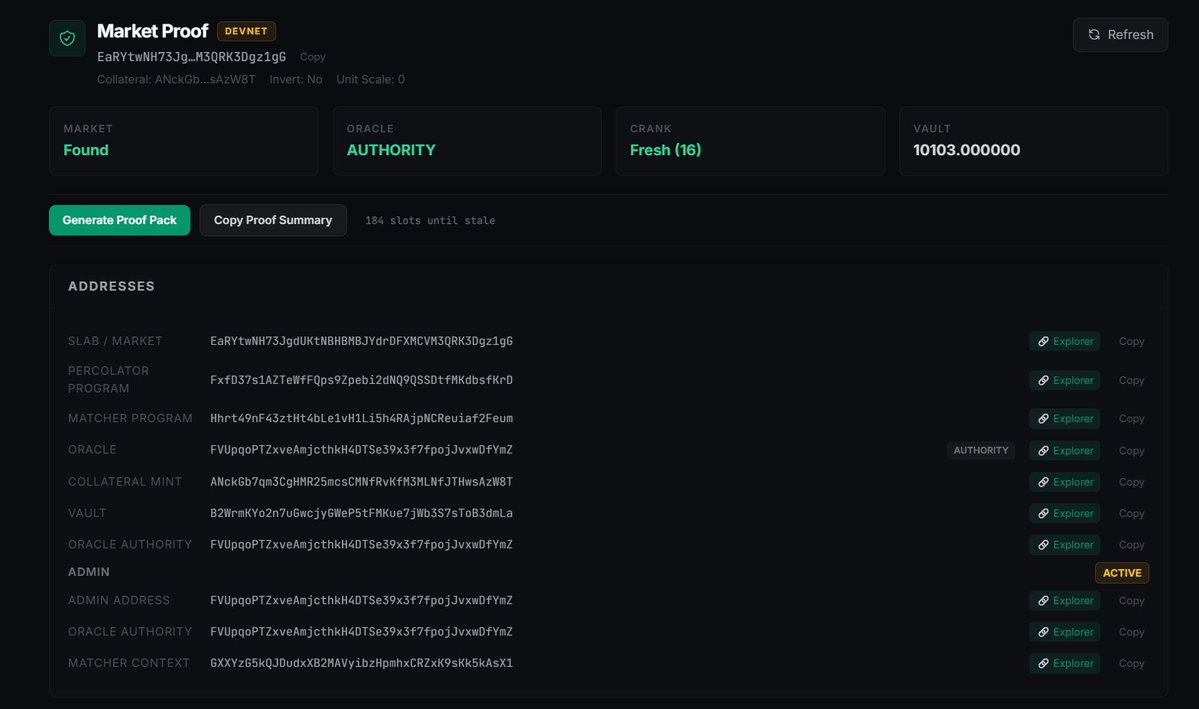
Task: Click Generate Proof Pack
Action: click(x=119, y=220)
